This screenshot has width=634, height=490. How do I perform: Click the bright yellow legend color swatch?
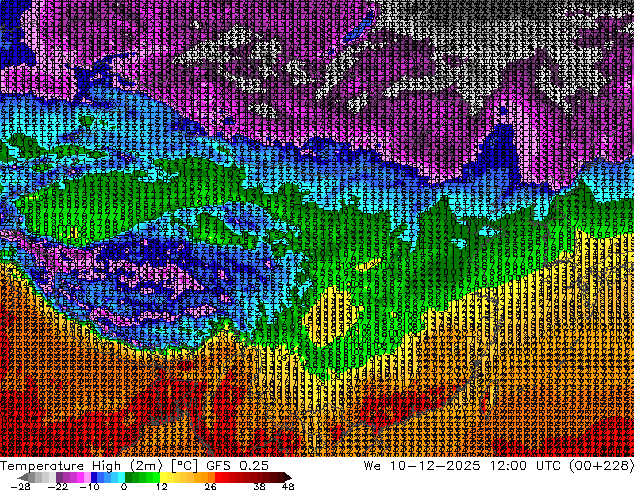tap(164, 477)
